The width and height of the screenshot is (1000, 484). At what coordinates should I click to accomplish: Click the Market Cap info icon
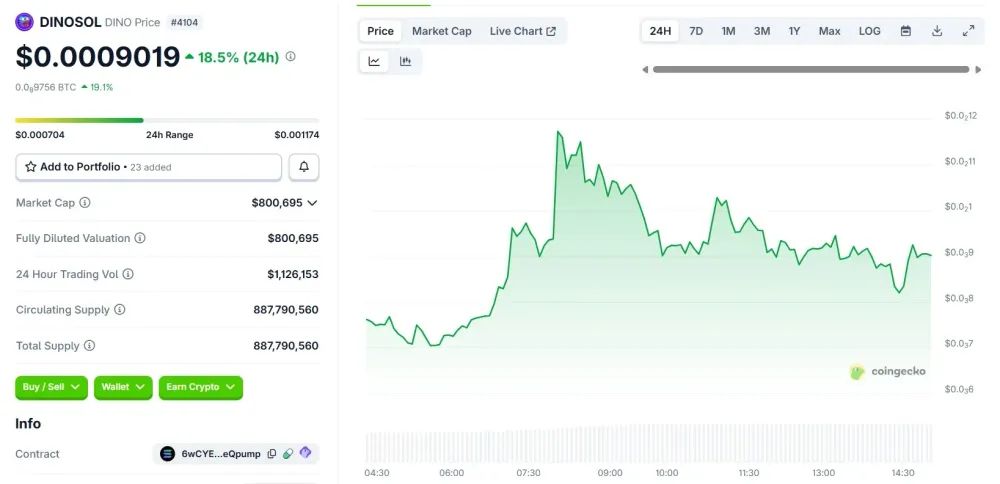pyautogui.click(x=85, y=203)
